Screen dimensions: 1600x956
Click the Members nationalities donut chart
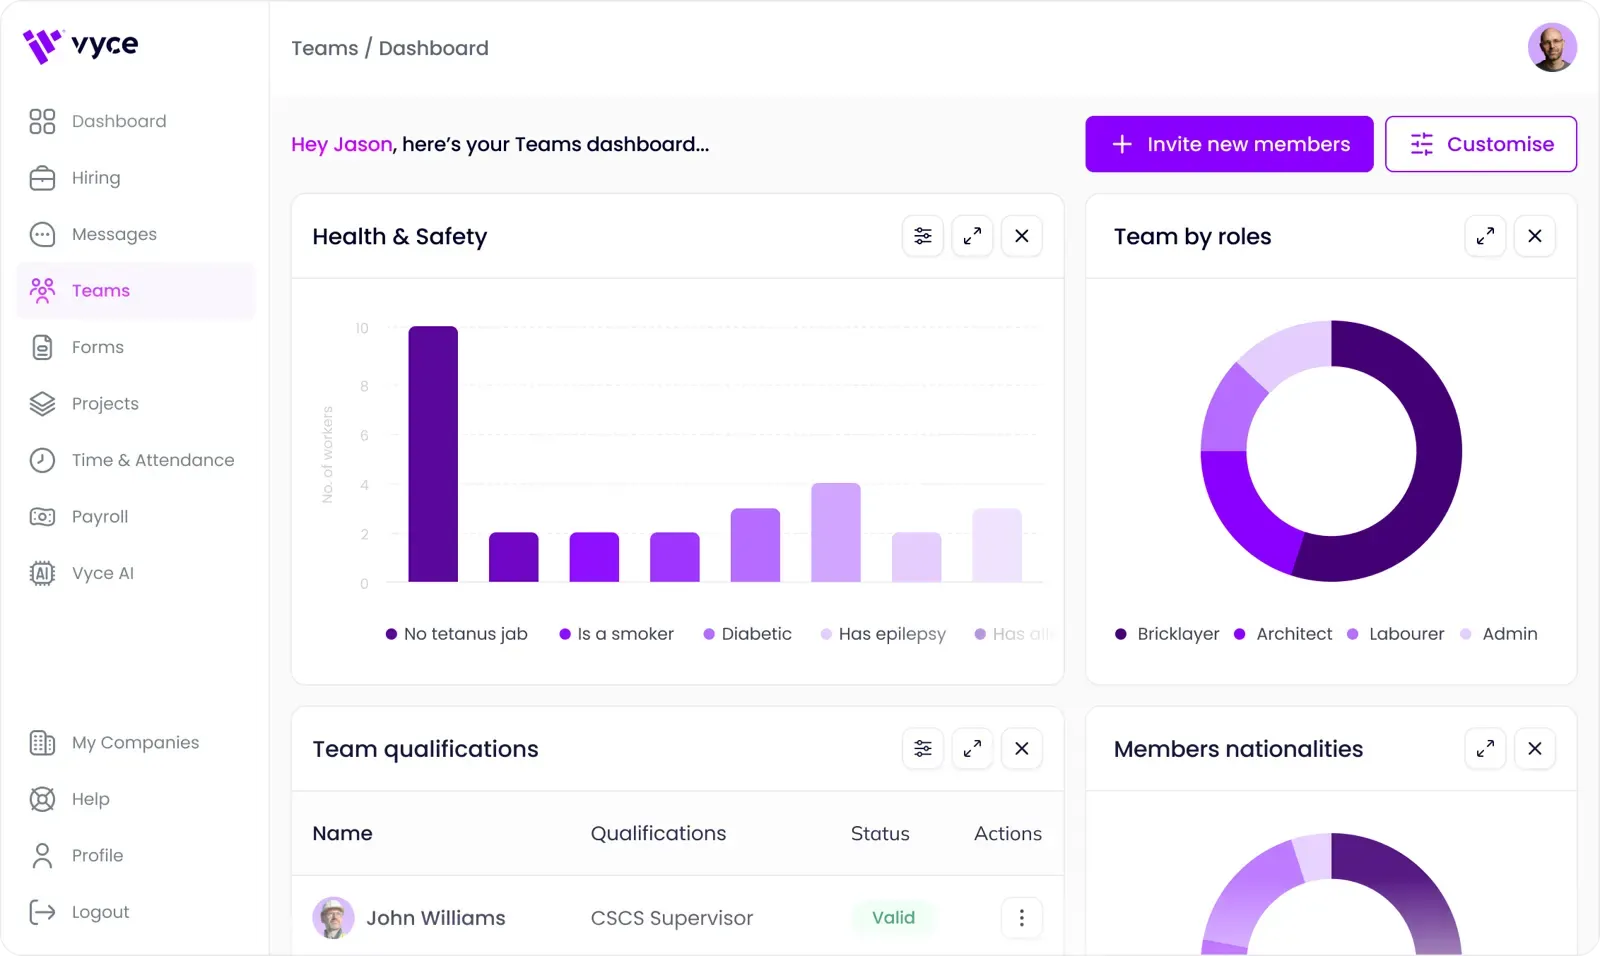tap(1331, 894)
